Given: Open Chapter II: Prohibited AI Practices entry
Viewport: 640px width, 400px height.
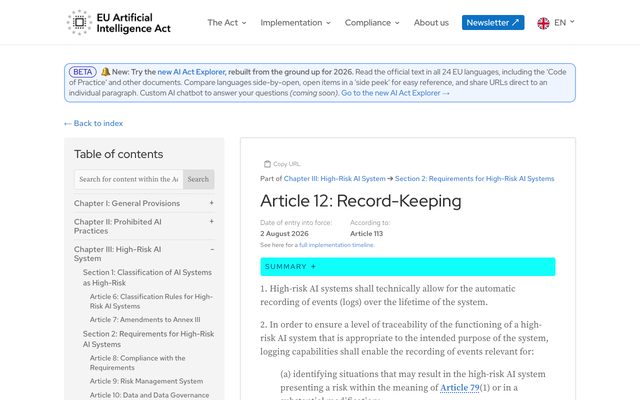Looking at the screenshot, I should tap(118, 226).
